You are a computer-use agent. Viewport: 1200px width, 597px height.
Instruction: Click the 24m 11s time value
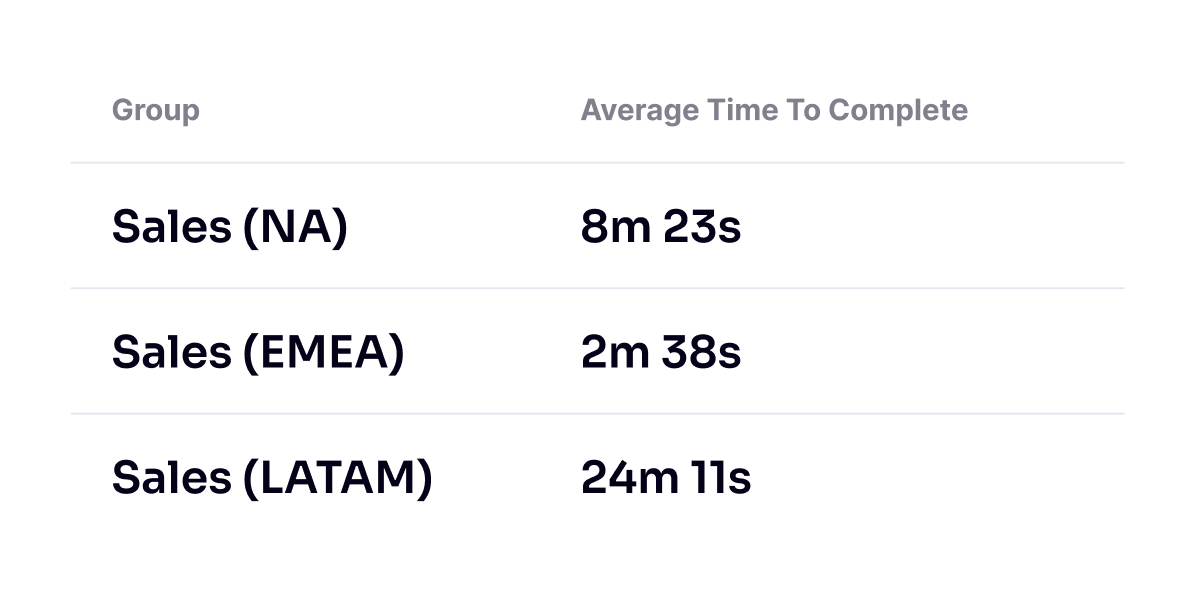click(666, 478)
